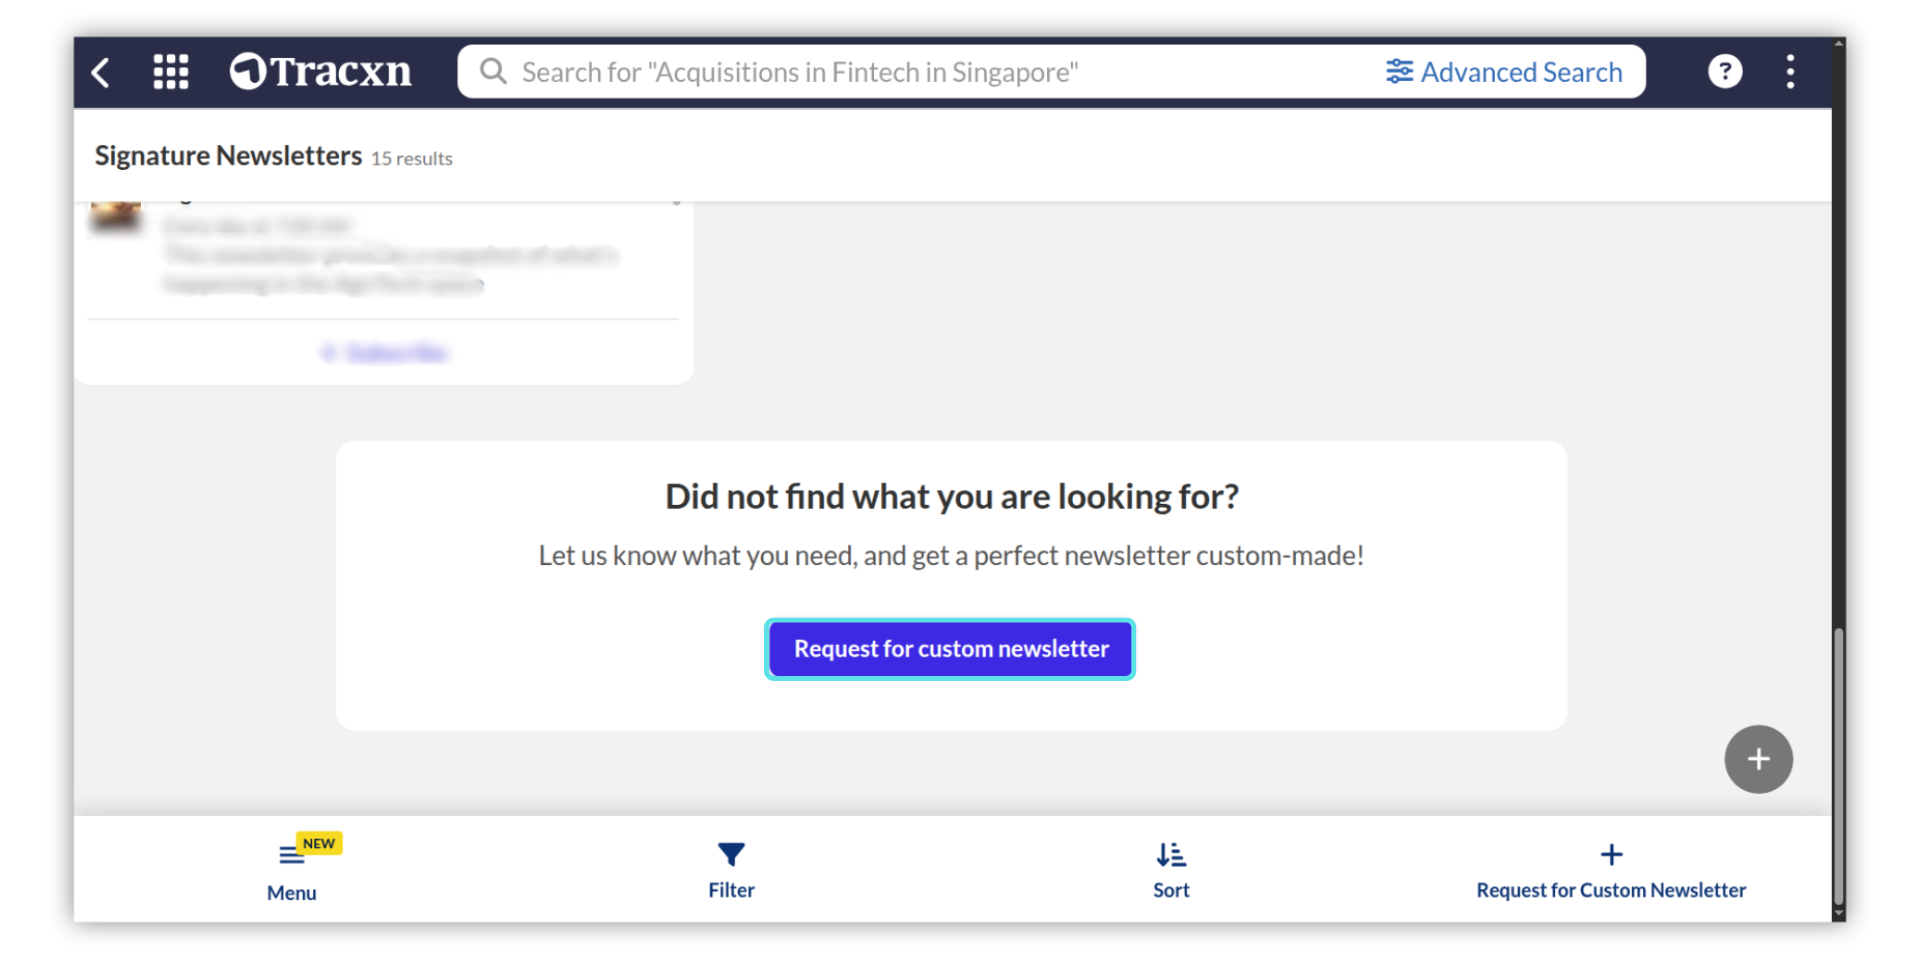1920x960 pixels.
Task: Open Menu in the bottom bar
Action: coord(291,870)
